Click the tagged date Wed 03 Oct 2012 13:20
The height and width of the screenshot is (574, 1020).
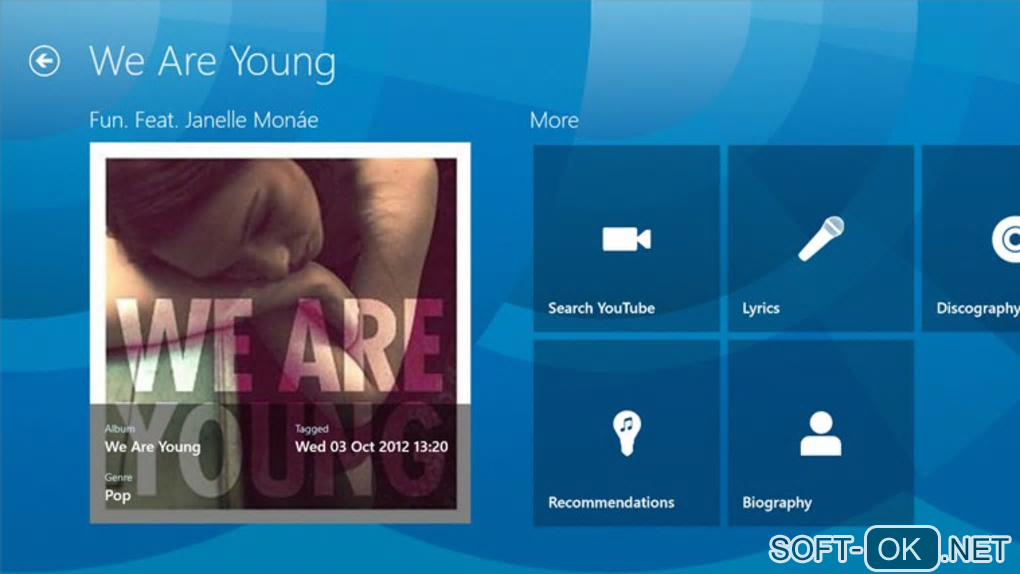(371, 446)
